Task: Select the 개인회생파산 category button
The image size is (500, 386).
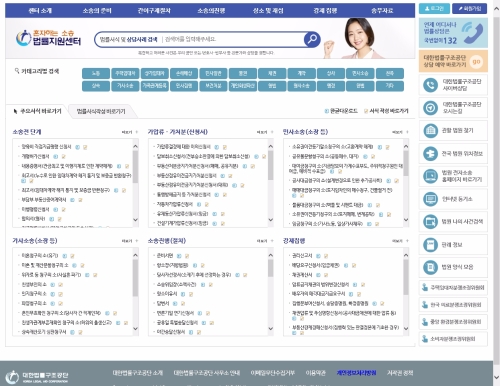Action: (243, 86)
